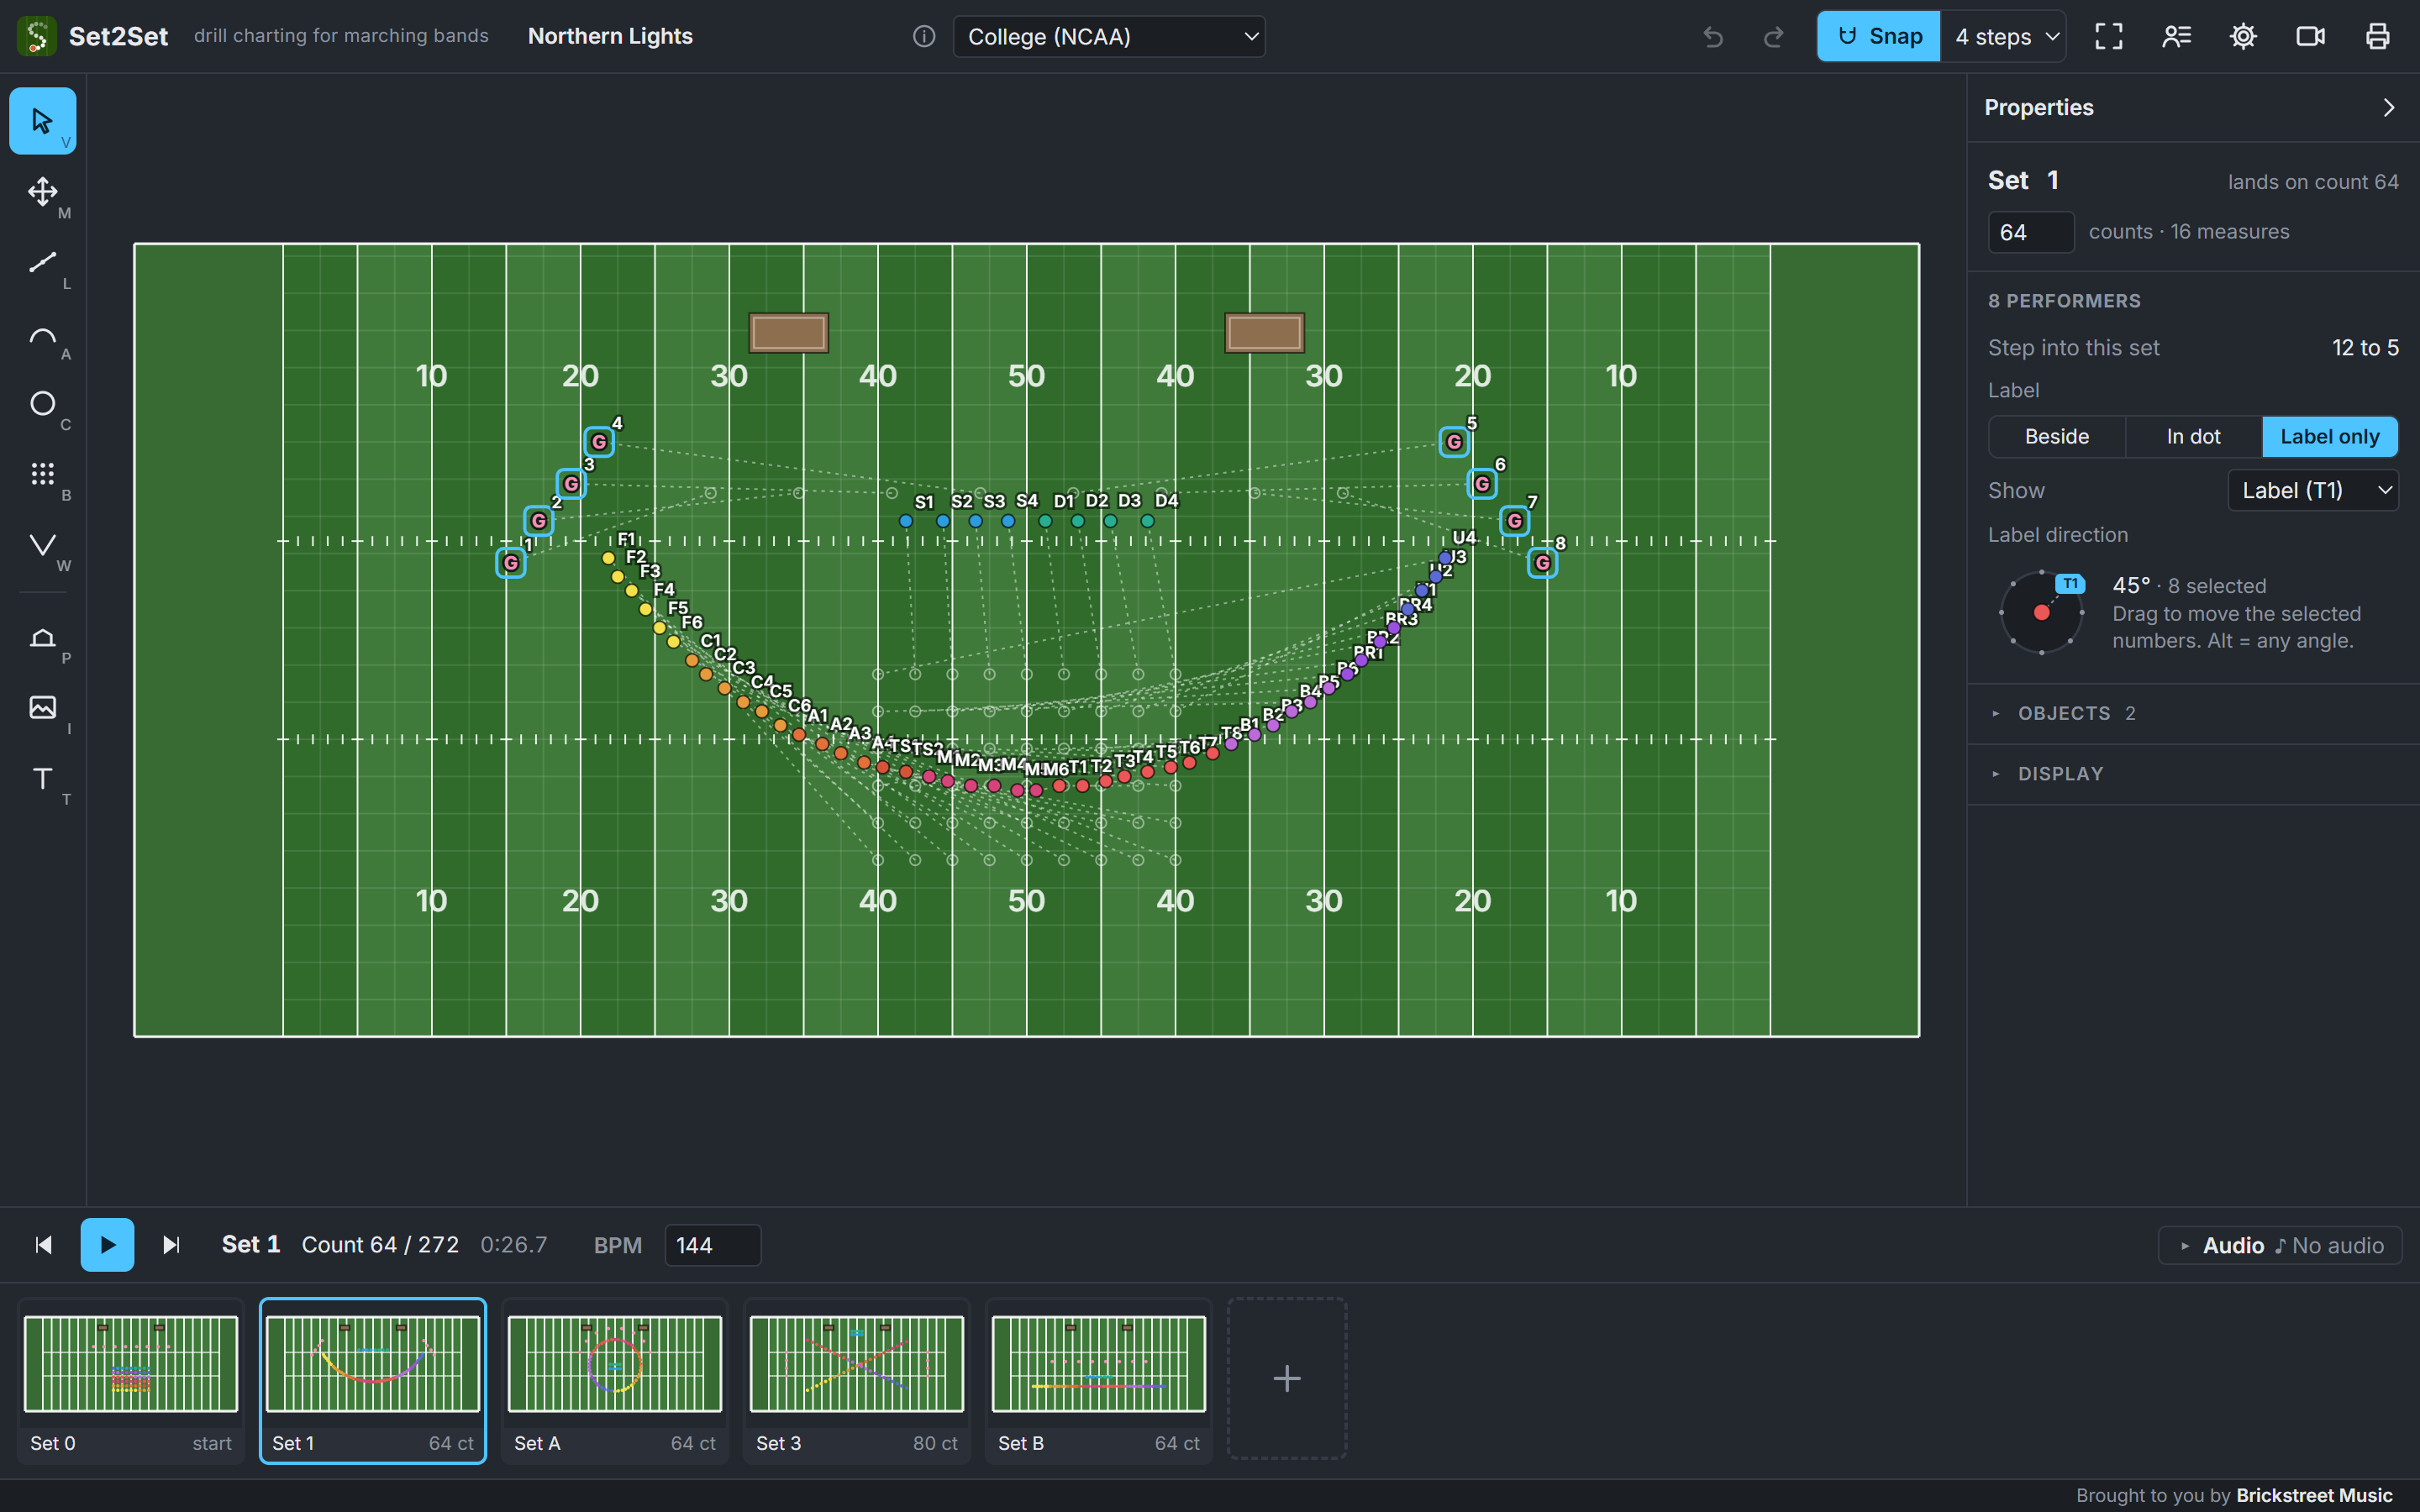
Task: Open the info icon next to field type
Action: tap(924, 37)
